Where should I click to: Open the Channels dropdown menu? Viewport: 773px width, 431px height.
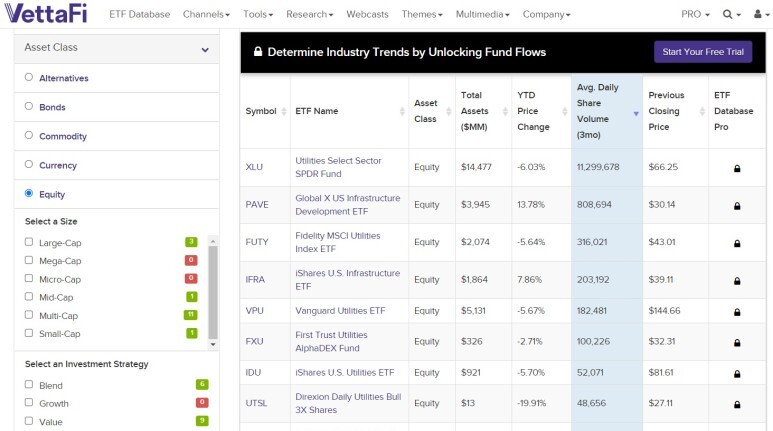pos(206,14)
